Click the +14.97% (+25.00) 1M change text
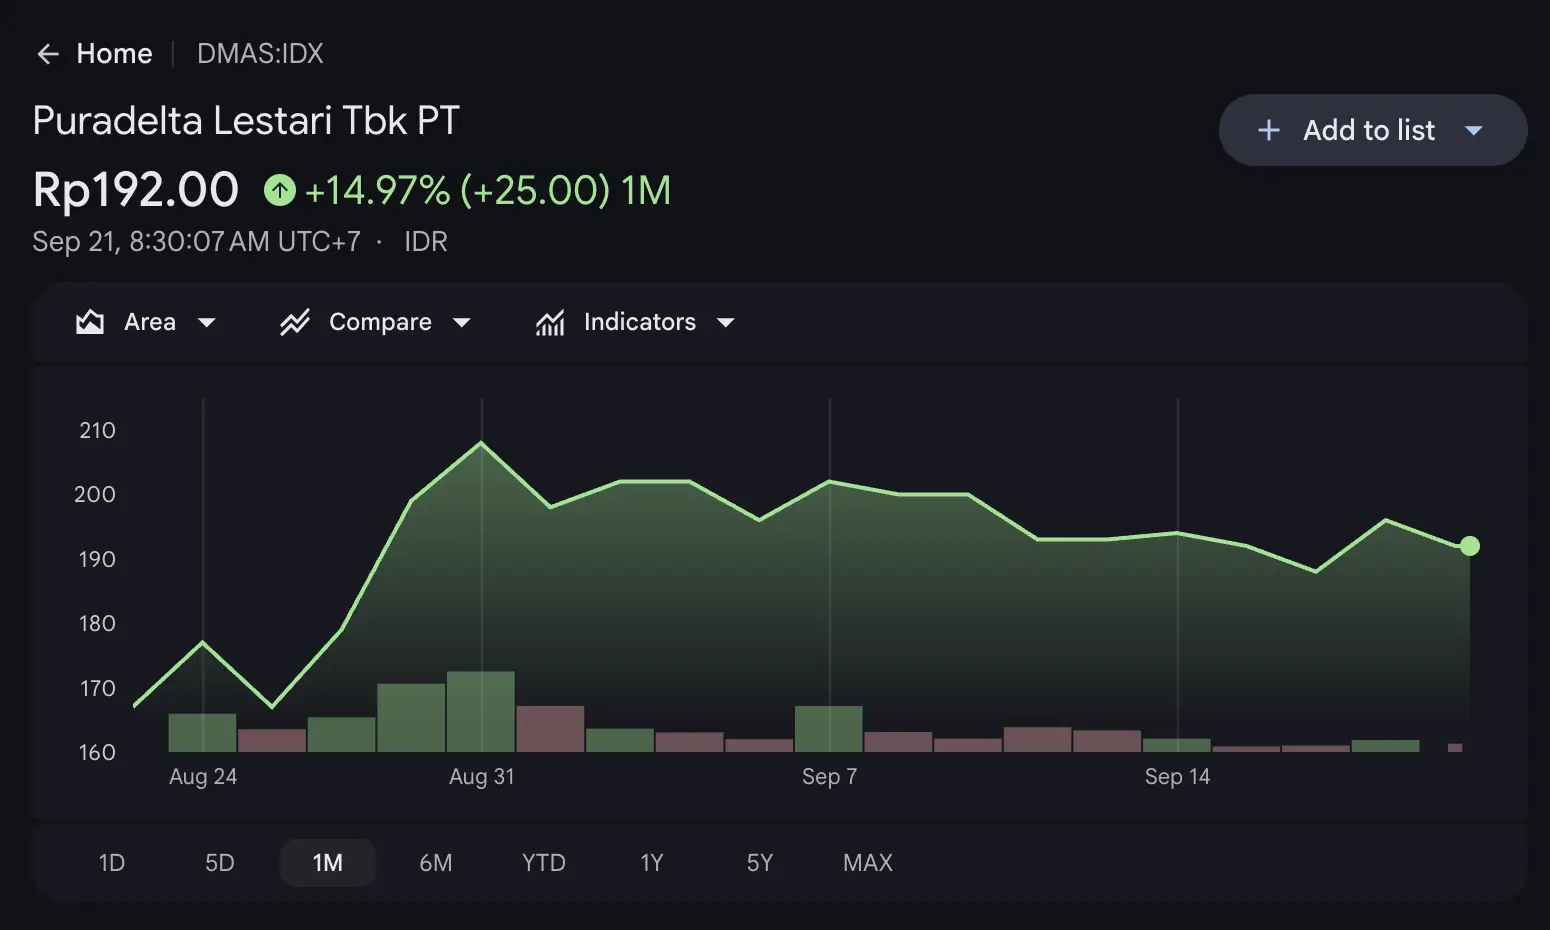1550x930 pixels. (x=488, y=190)
